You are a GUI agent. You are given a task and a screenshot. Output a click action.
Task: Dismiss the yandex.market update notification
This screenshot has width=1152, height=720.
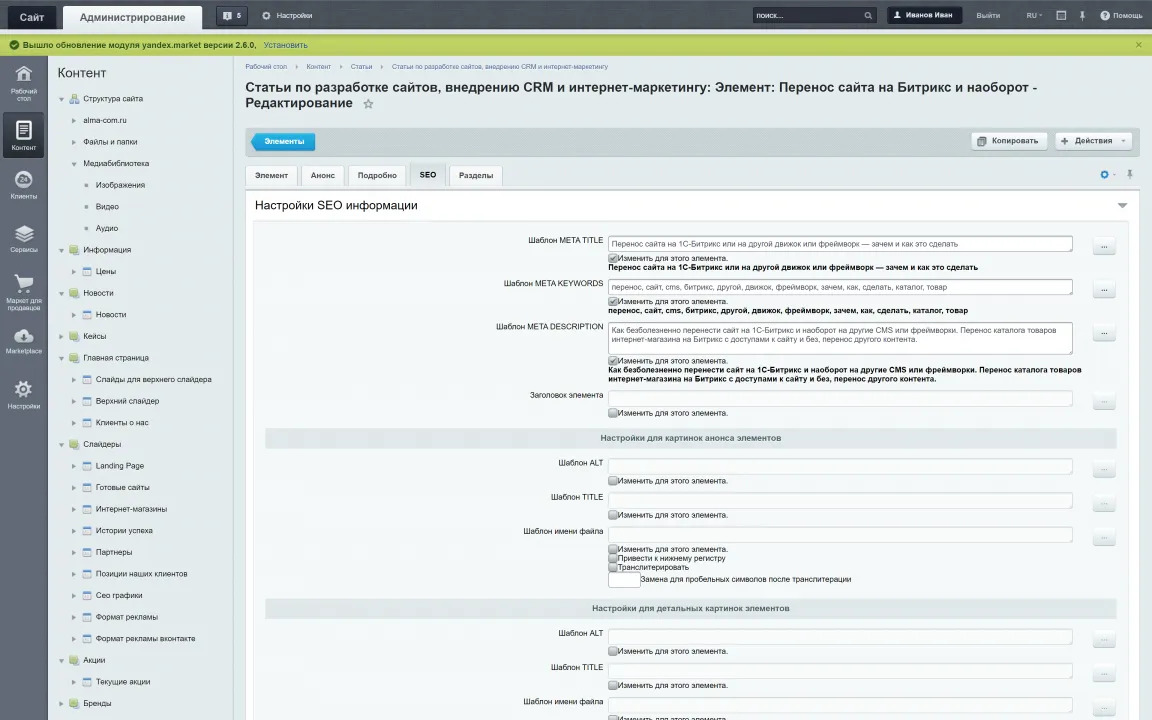1139,45
